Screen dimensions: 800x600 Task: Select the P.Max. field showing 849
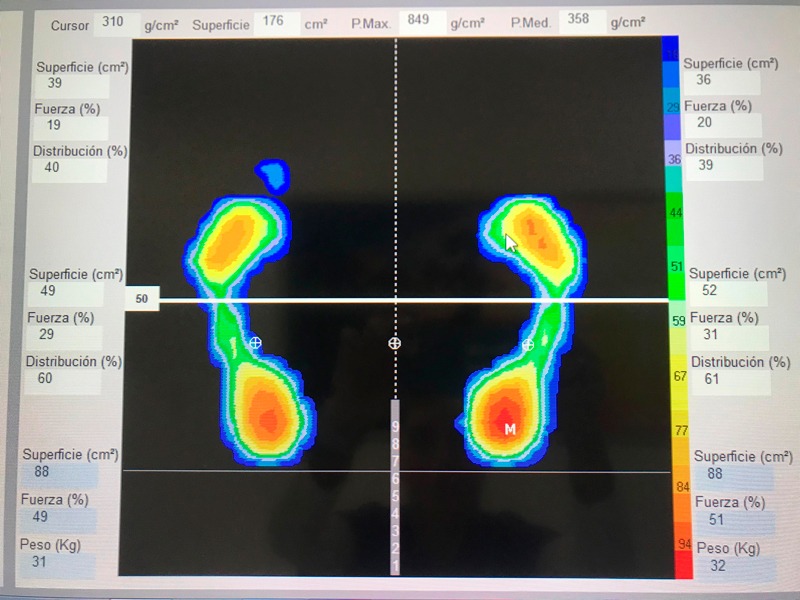tap(421, 22)
